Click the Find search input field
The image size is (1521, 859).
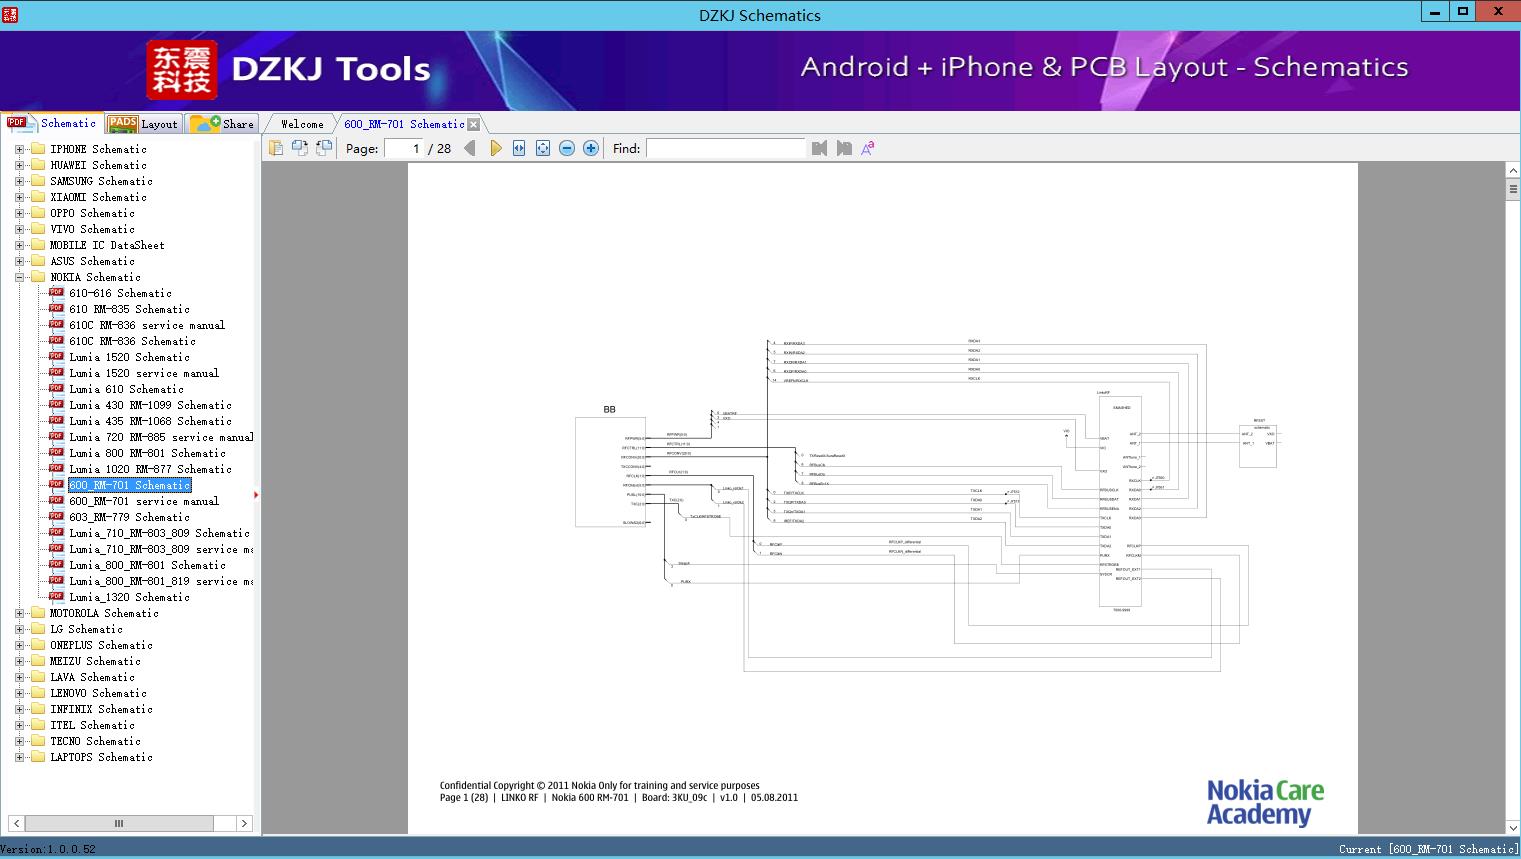(725, 148)
